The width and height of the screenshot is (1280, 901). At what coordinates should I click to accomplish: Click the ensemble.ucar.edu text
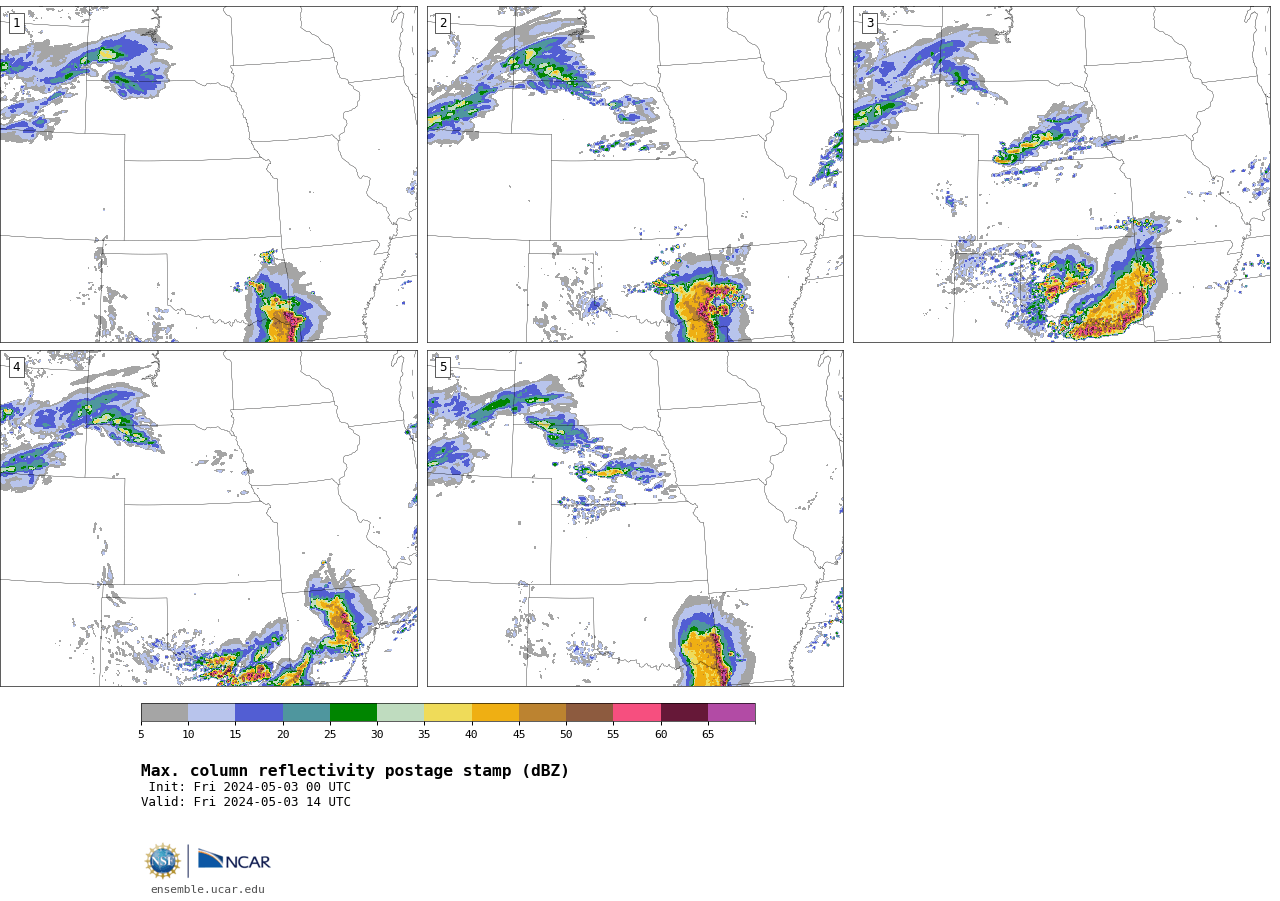tap(208, 889)
